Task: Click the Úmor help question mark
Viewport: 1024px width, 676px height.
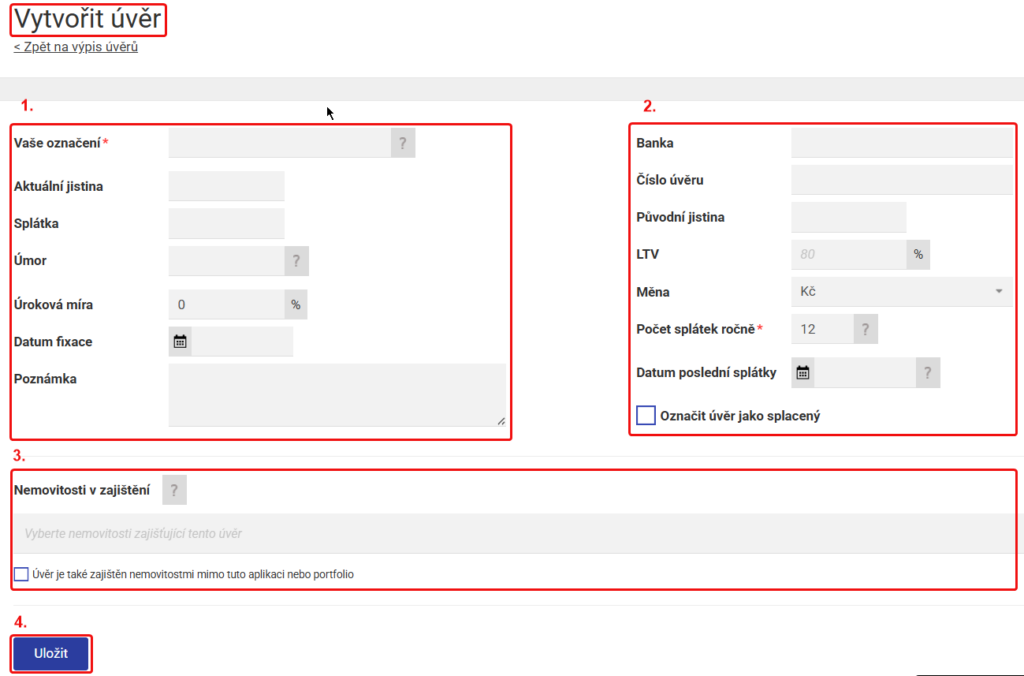Action: coord(297,261)
